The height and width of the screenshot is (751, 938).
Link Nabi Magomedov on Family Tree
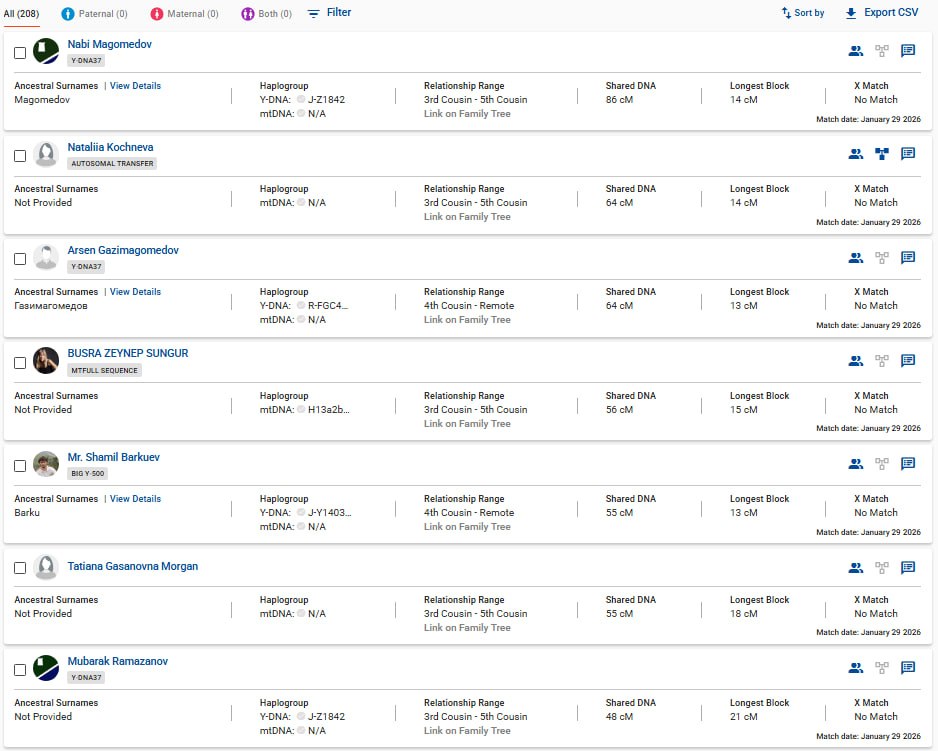click(x=467, y=114)
